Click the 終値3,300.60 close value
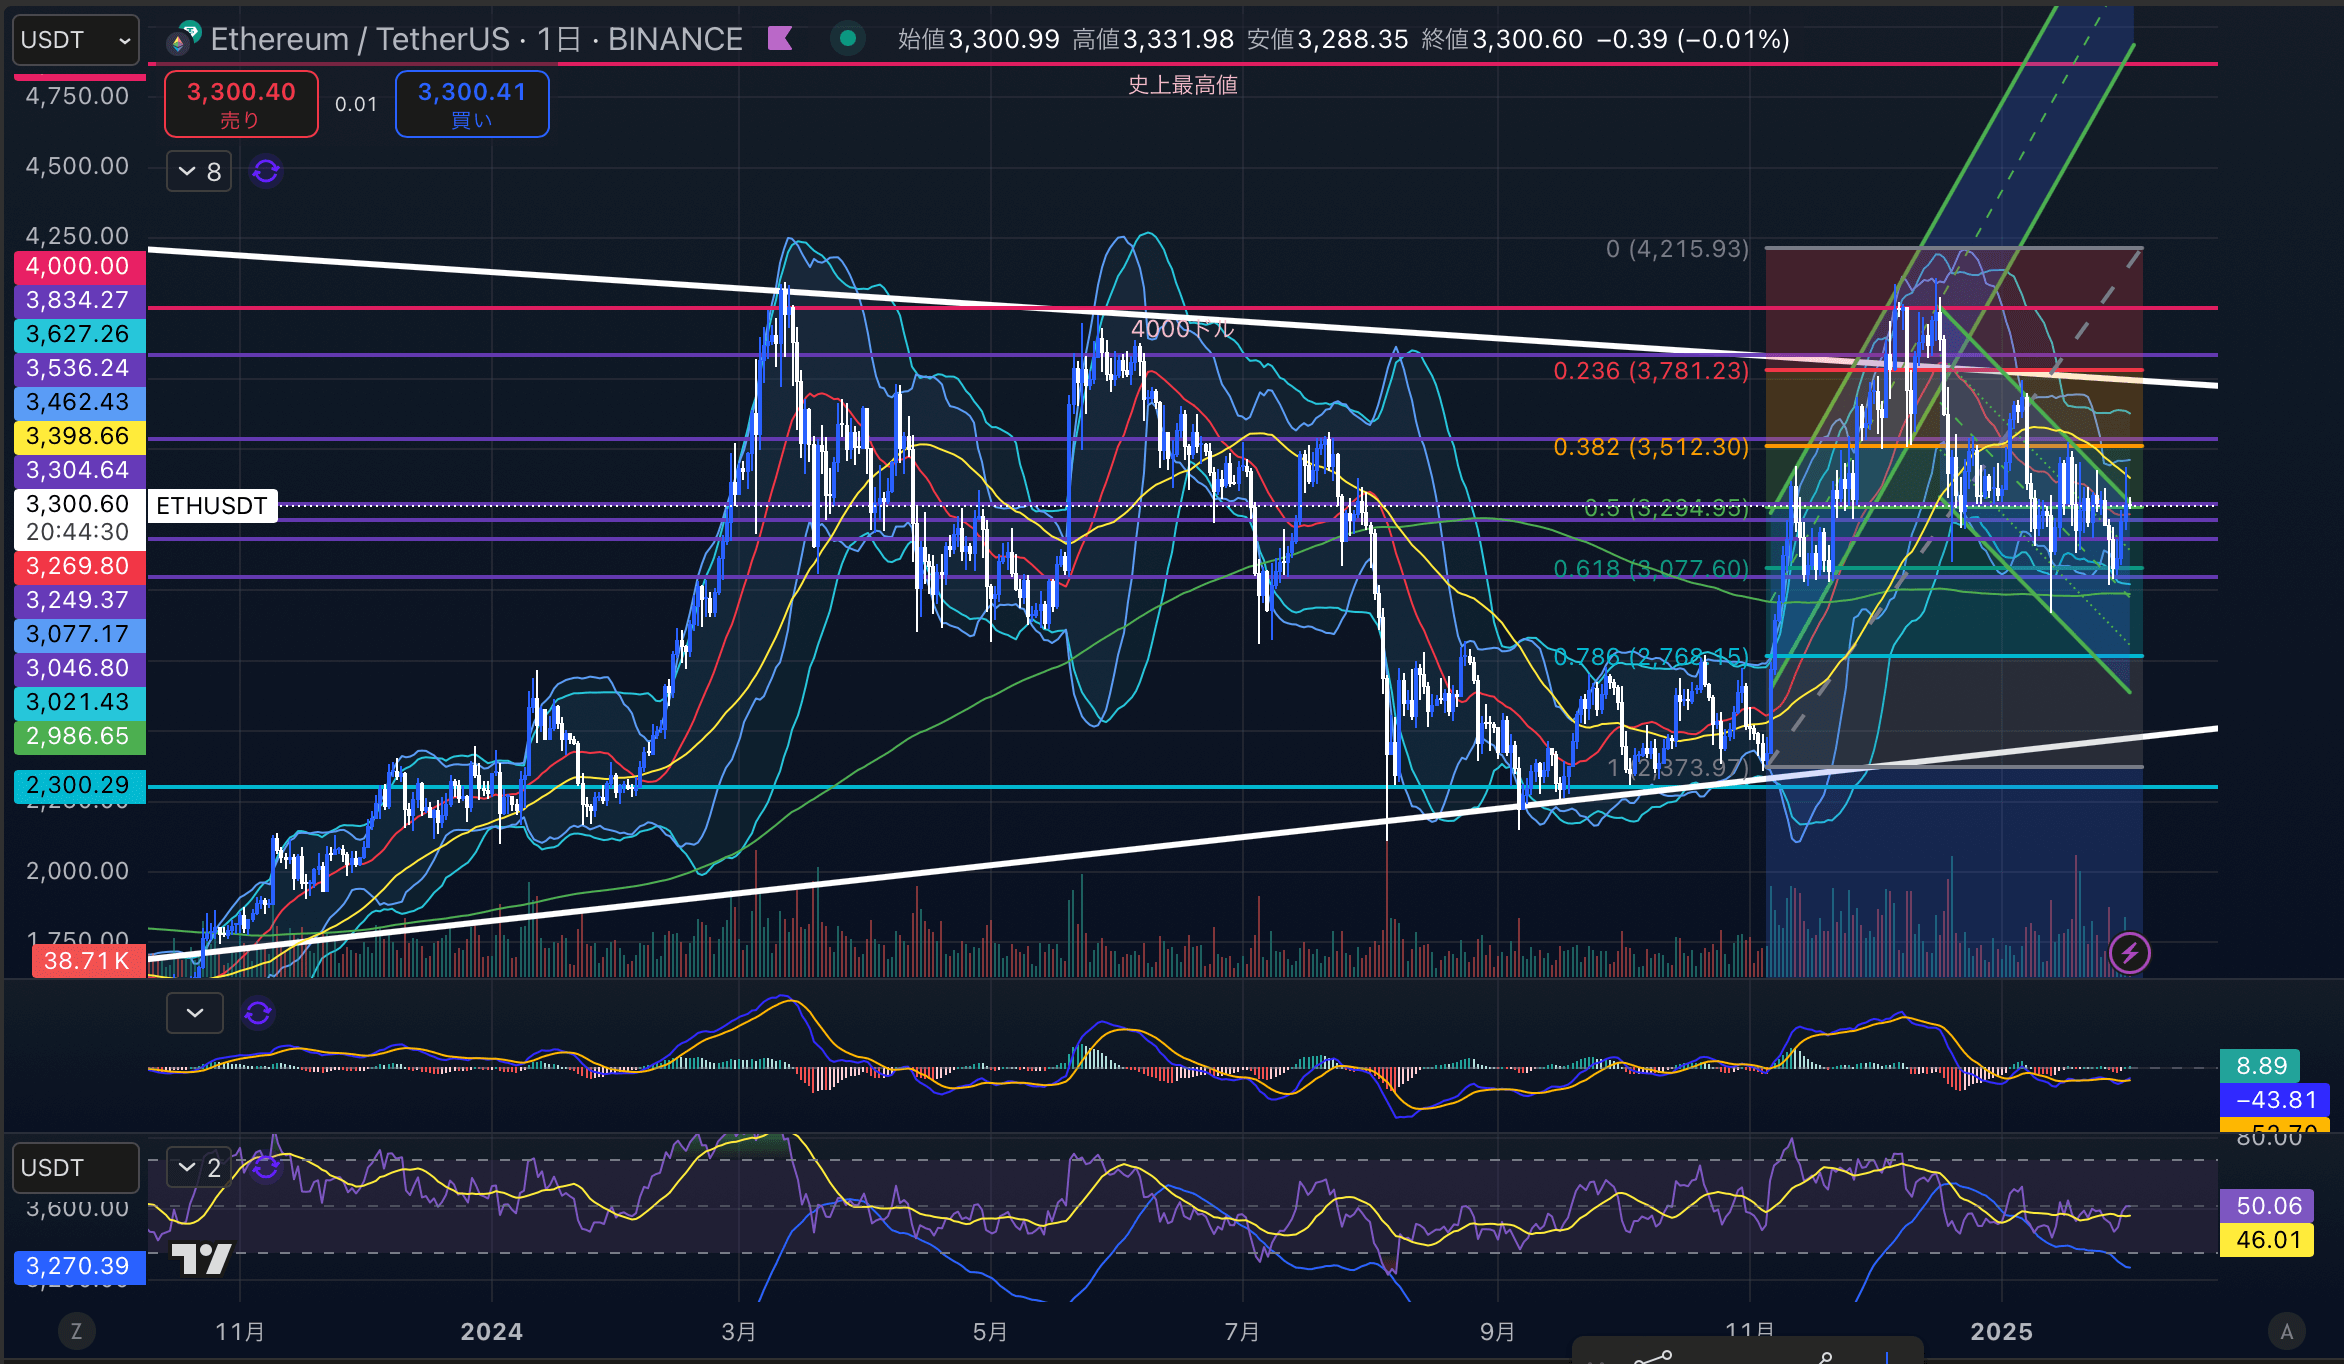This screenshot has width=2344, height=1364. (1502, 39)
